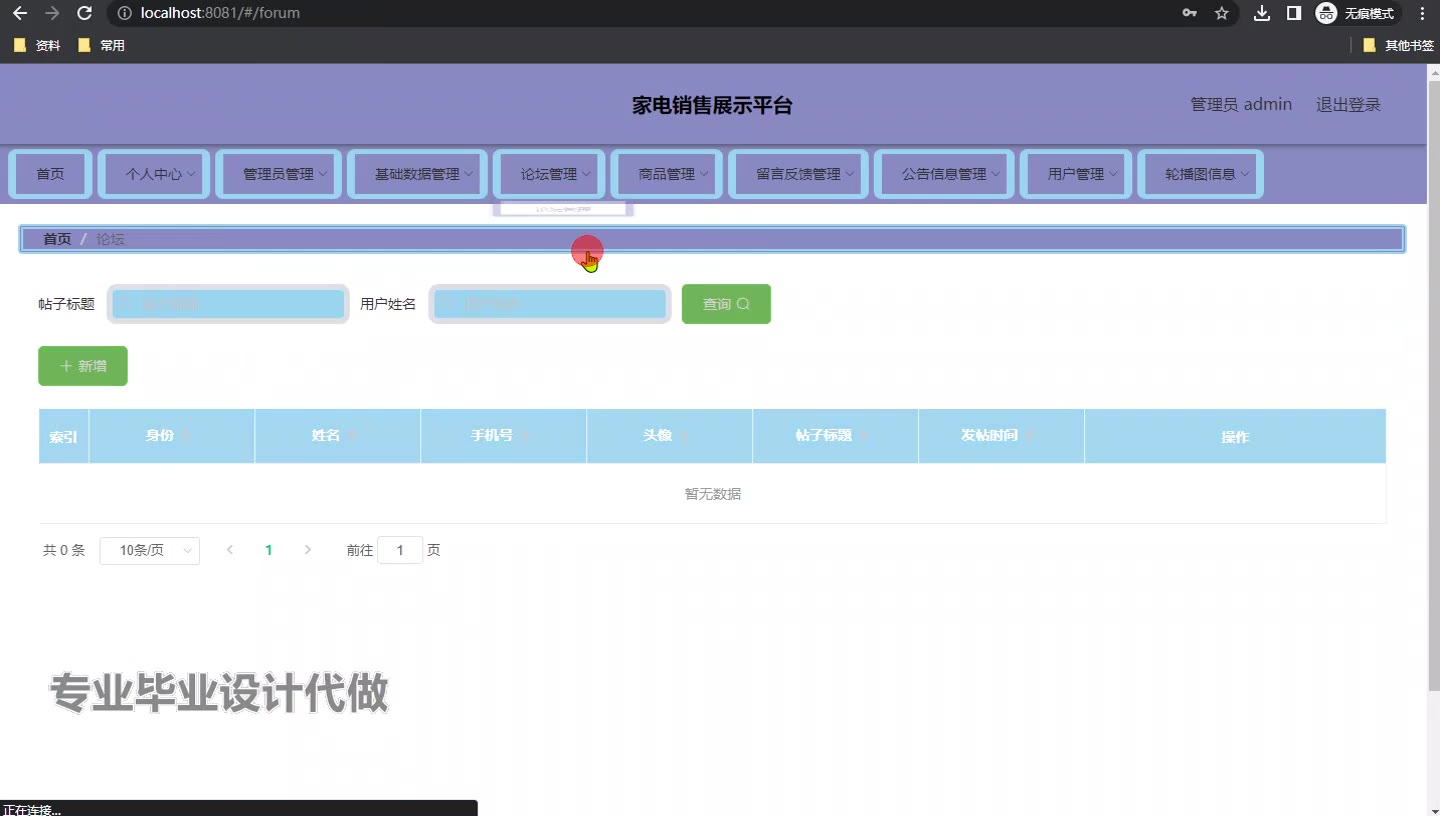Open the 常用 bookmark folder
1440x816 pixels.
[101, 45]
